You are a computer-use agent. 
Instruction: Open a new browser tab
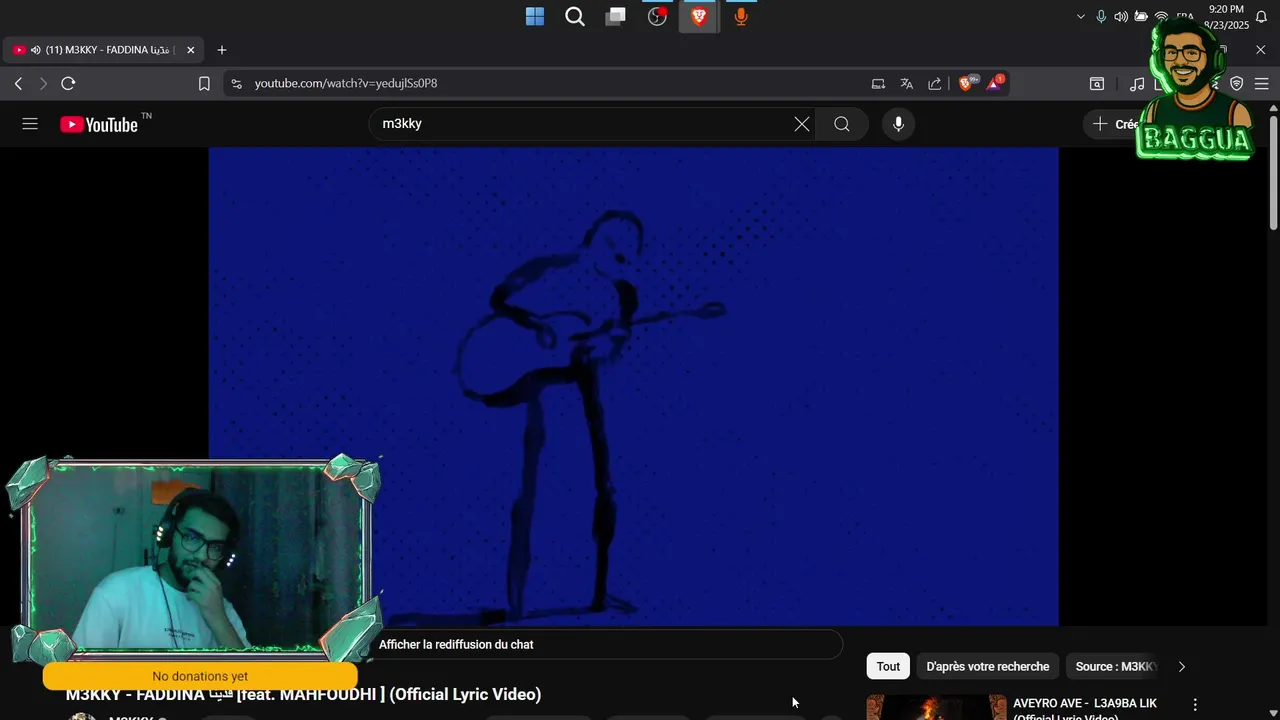click(222, 50)
